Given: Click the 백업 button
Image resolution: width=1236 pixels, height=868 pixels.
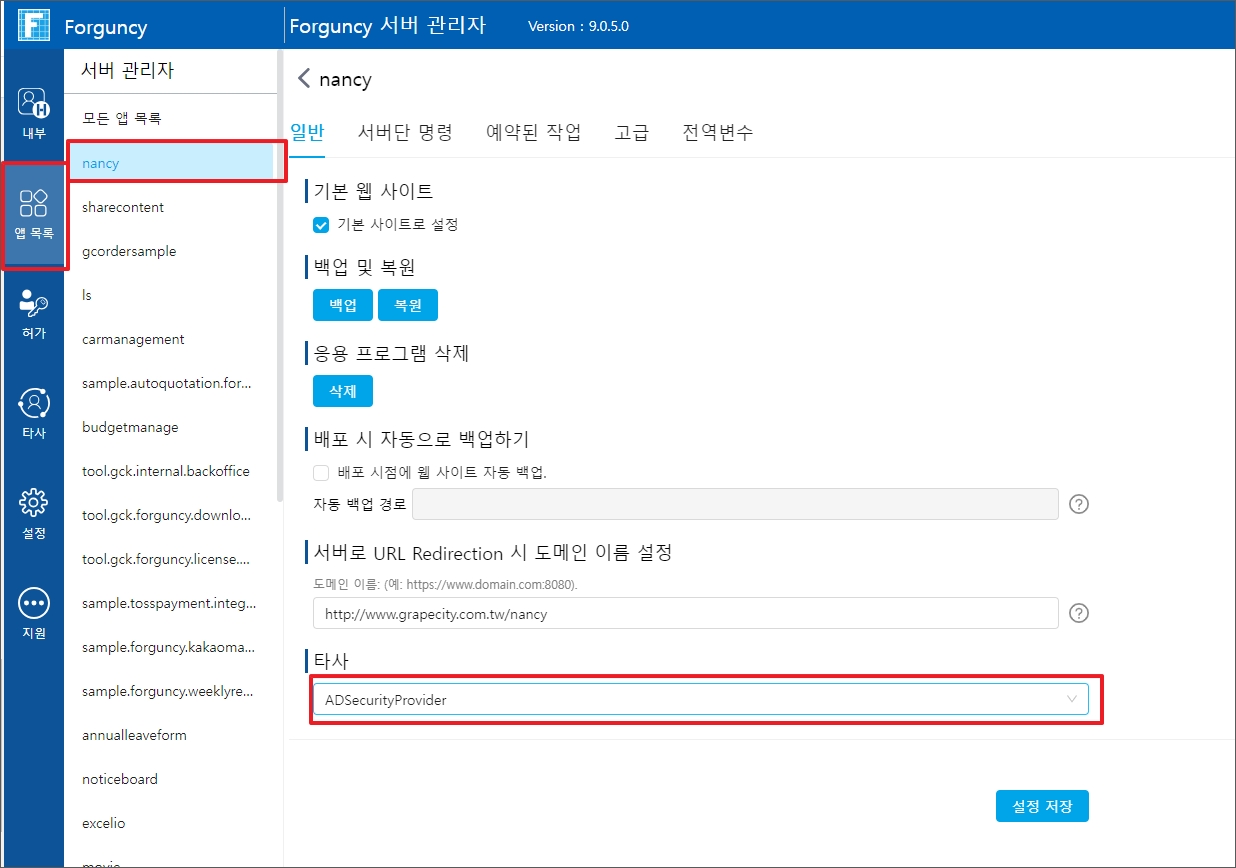Looking at the screenshot, I should (343, 305).
